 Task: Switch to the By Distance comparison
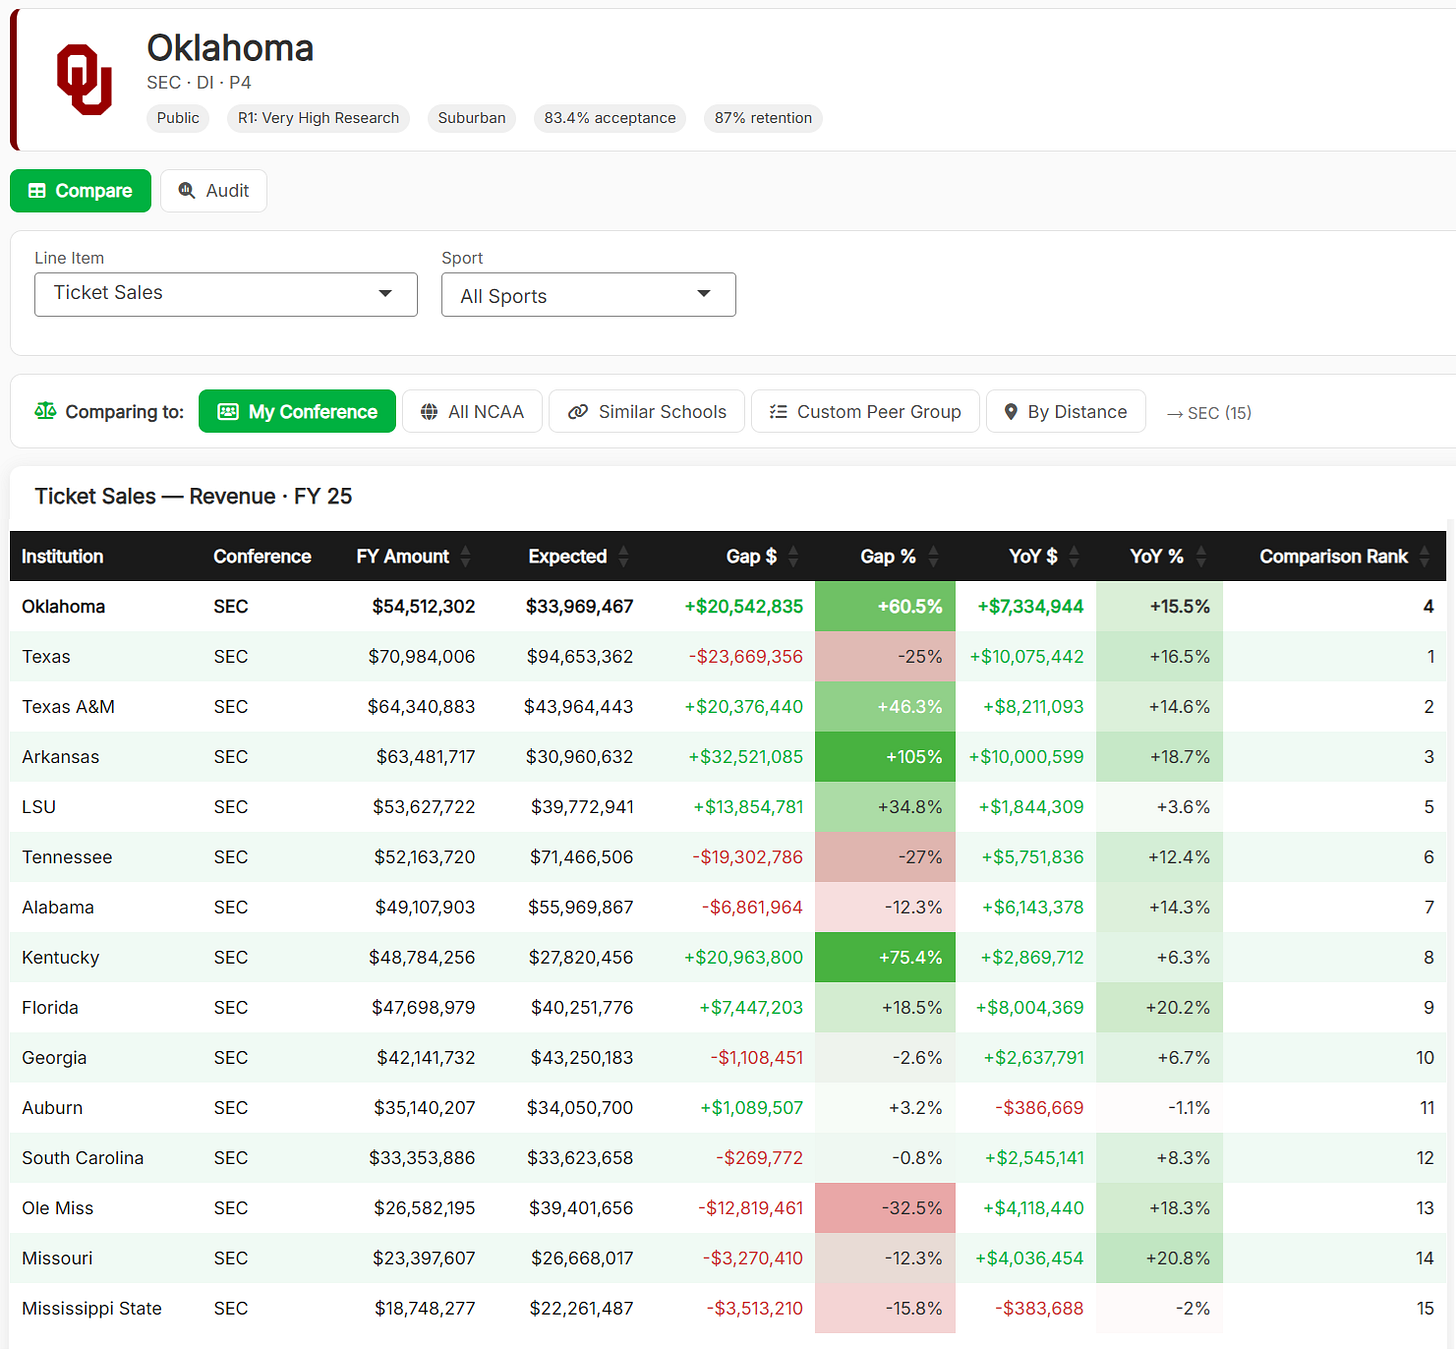click(1066, 412)
